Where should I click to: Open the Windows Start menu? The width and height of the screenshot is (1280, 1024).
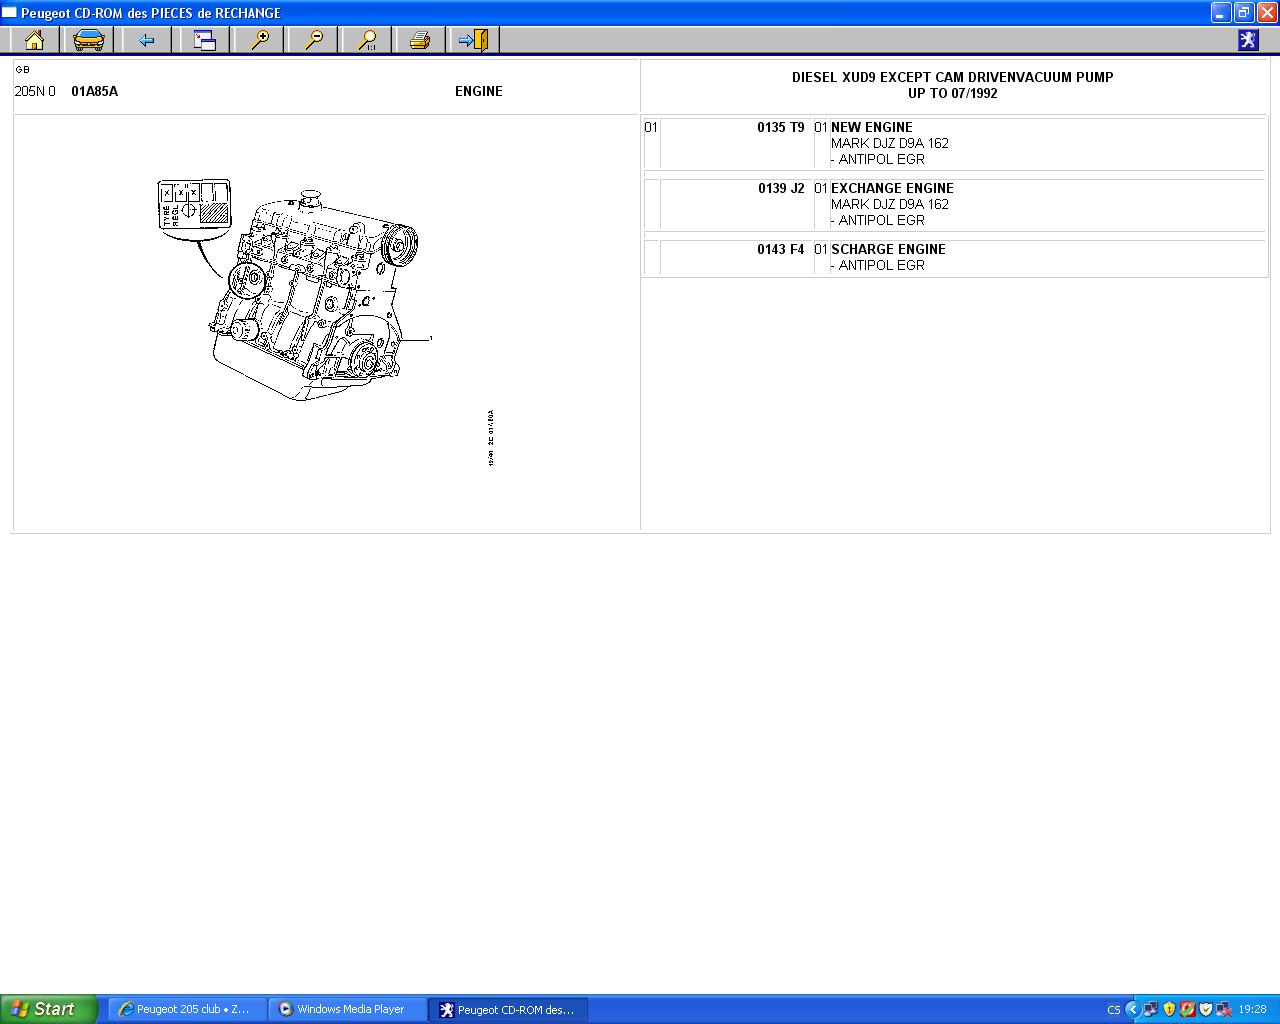(48, 1009)
